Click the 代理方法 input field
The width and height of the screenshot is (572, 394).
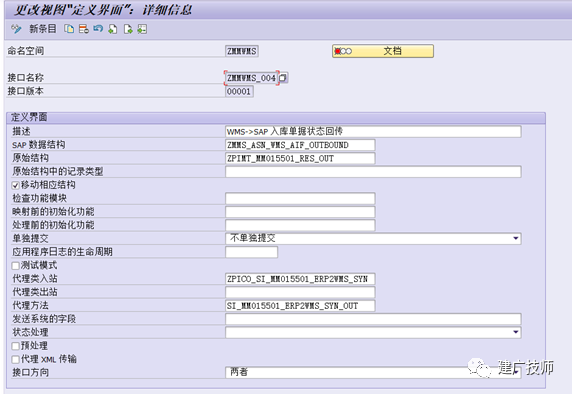(x=300, y=306)
